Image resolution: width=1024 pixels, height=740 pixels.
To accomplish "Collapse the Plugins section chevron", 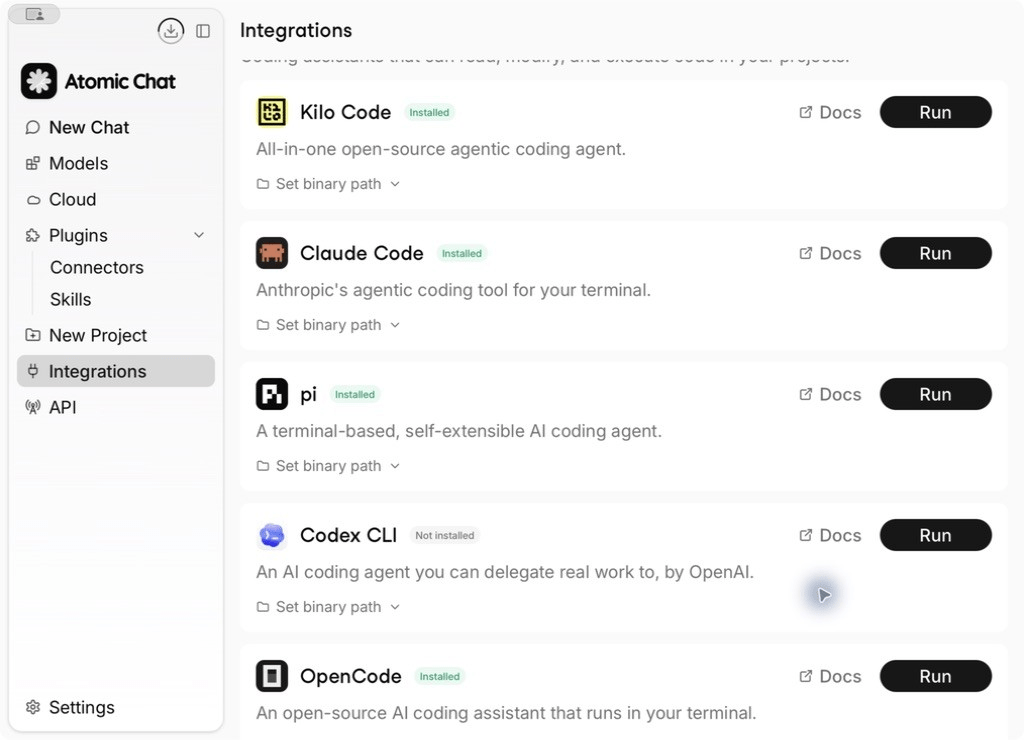I will click(199, 235).
